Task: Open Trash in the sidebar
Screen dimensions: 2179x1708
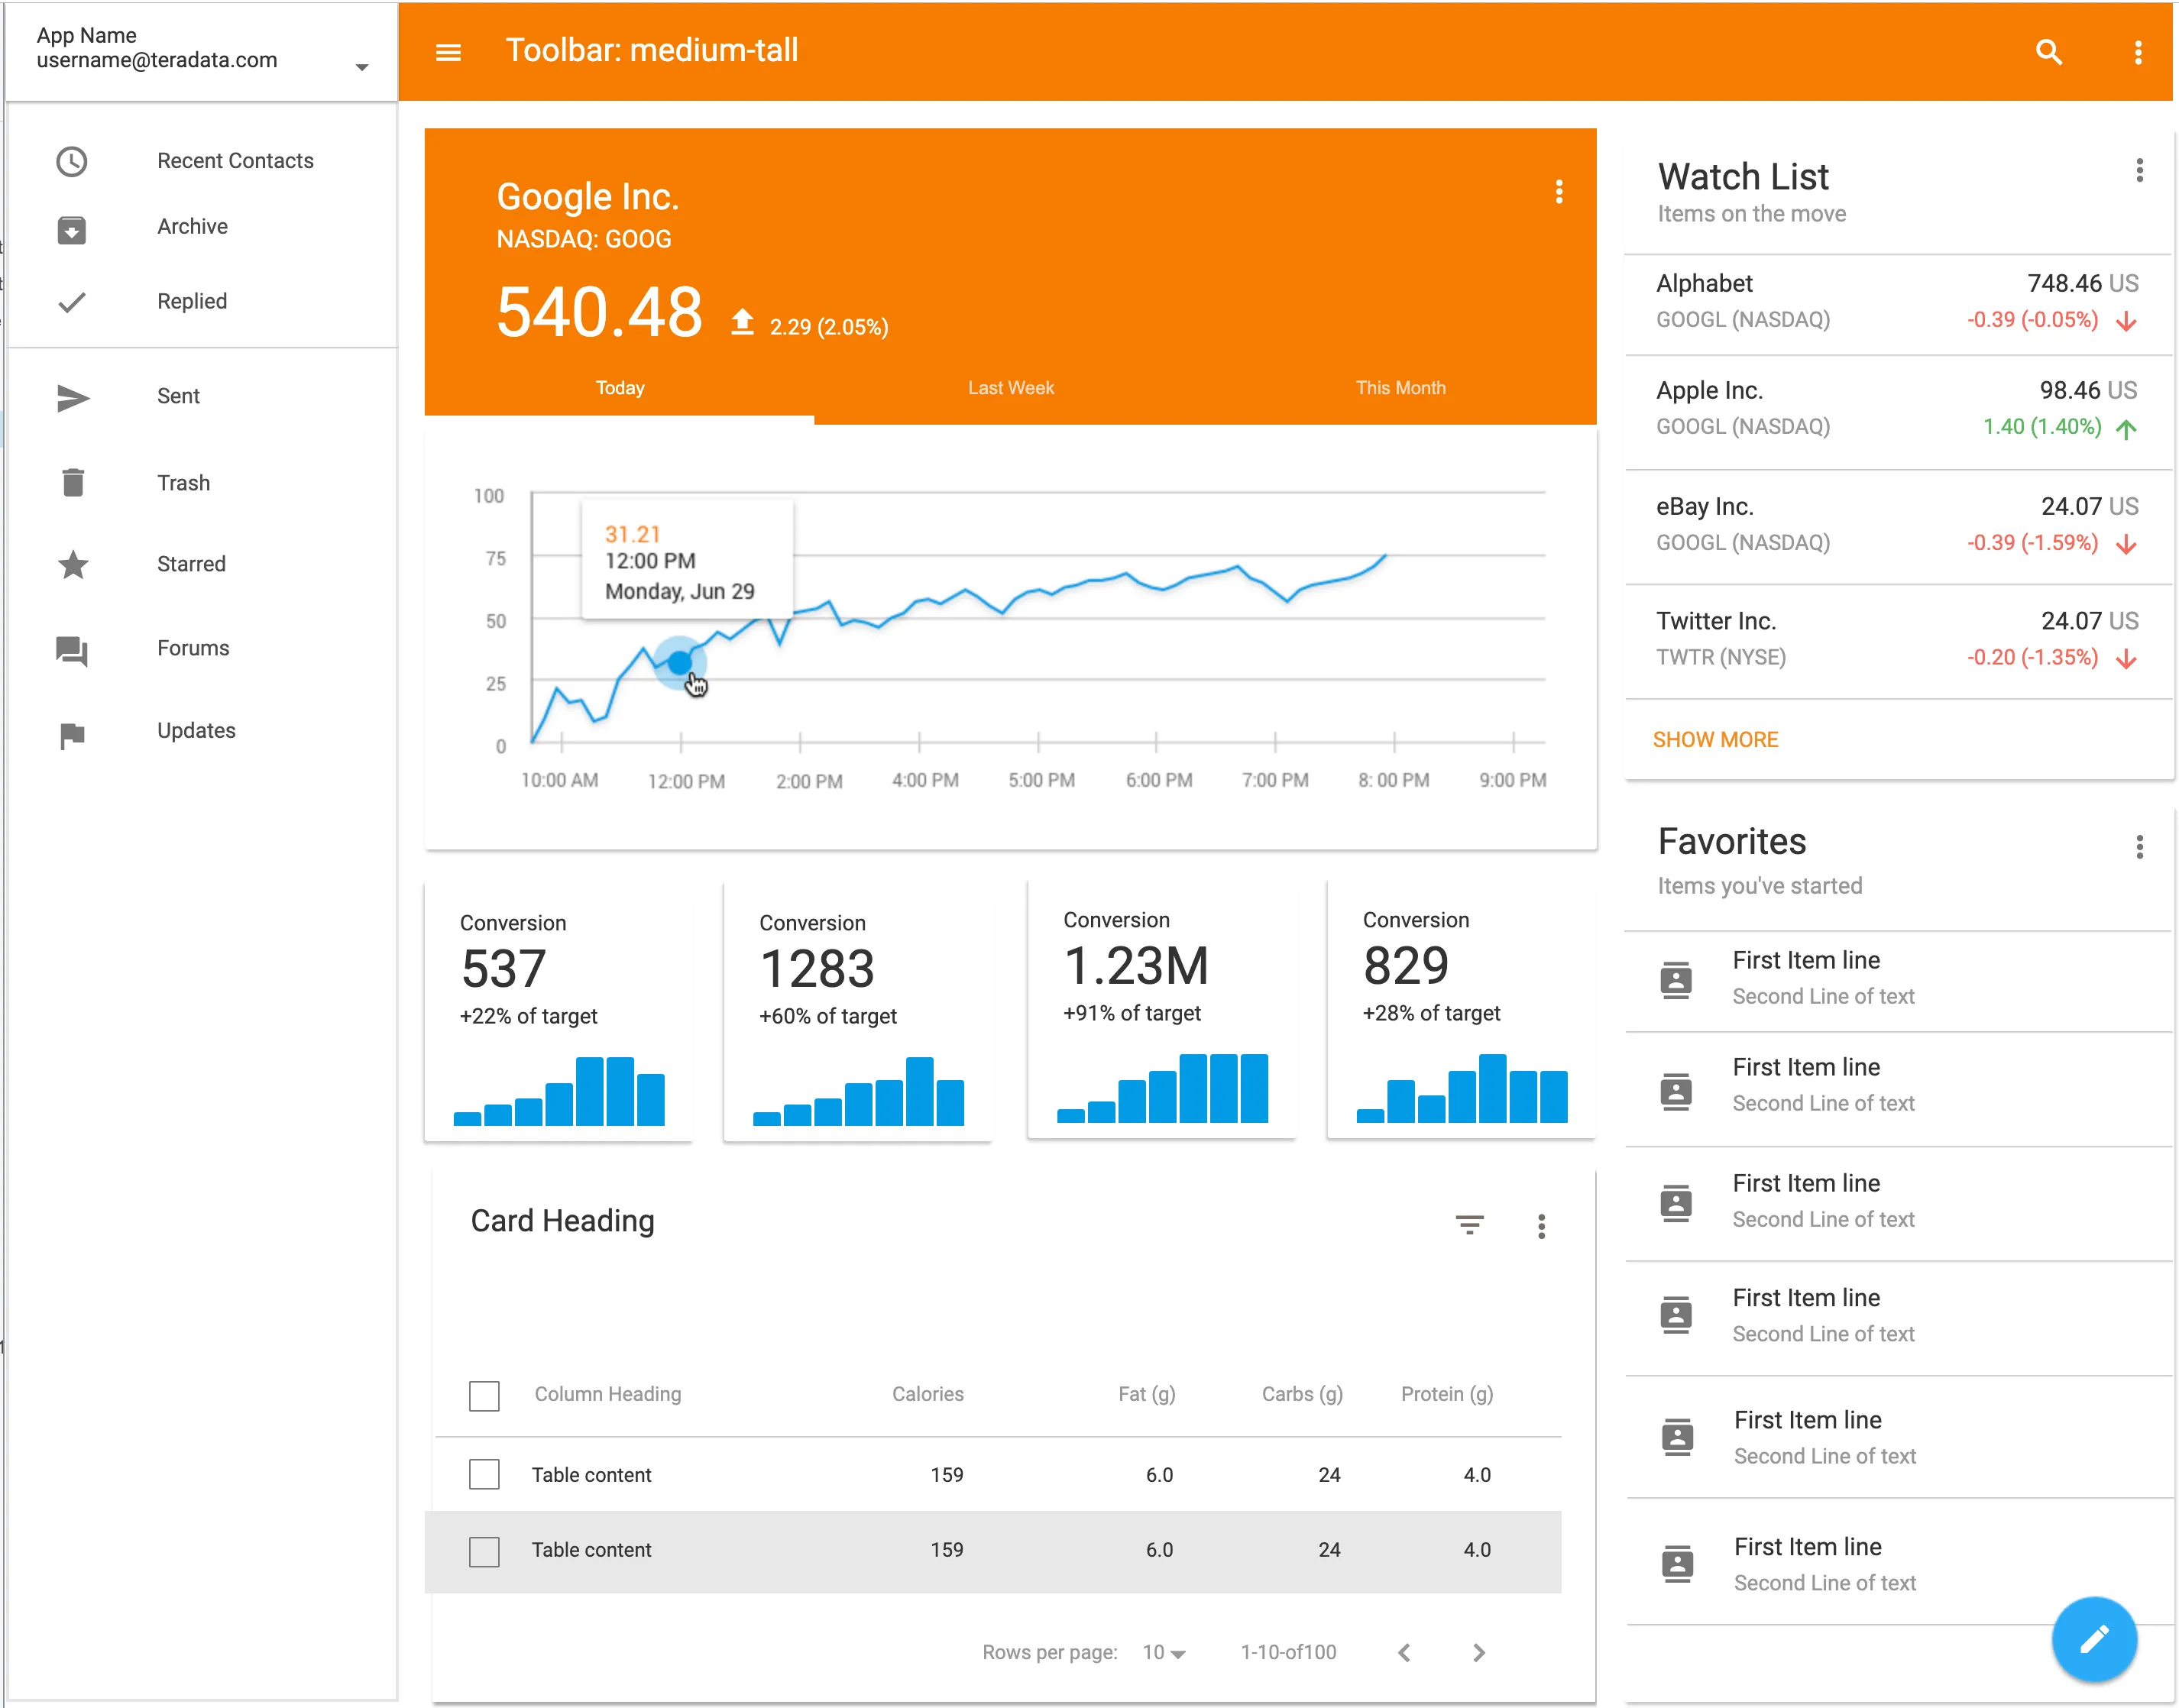Action: [x=183, y=483]
